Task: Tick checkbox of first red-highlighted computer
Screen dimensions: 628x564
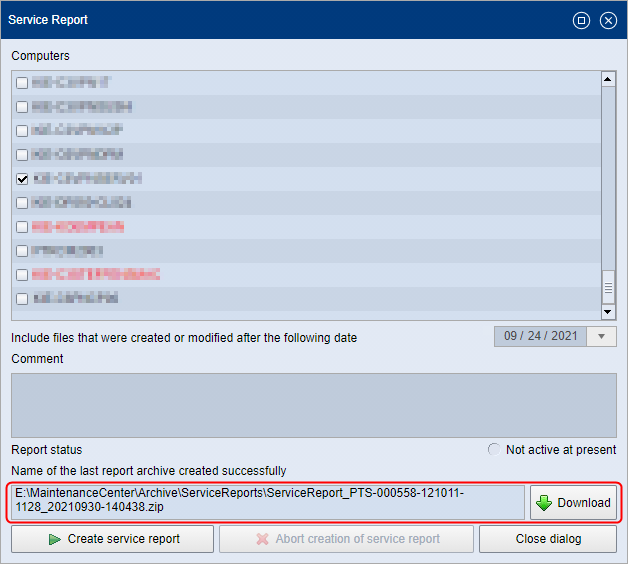Action: click(22, 227)
